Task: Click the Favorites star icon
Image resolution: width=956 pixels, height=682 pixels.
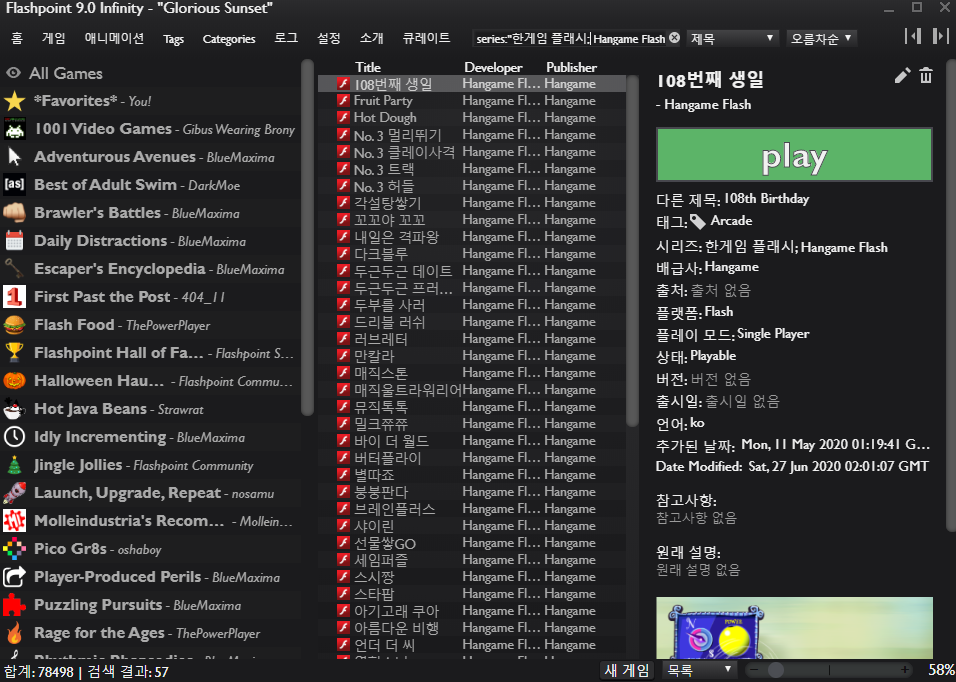Action: [15, 101]
